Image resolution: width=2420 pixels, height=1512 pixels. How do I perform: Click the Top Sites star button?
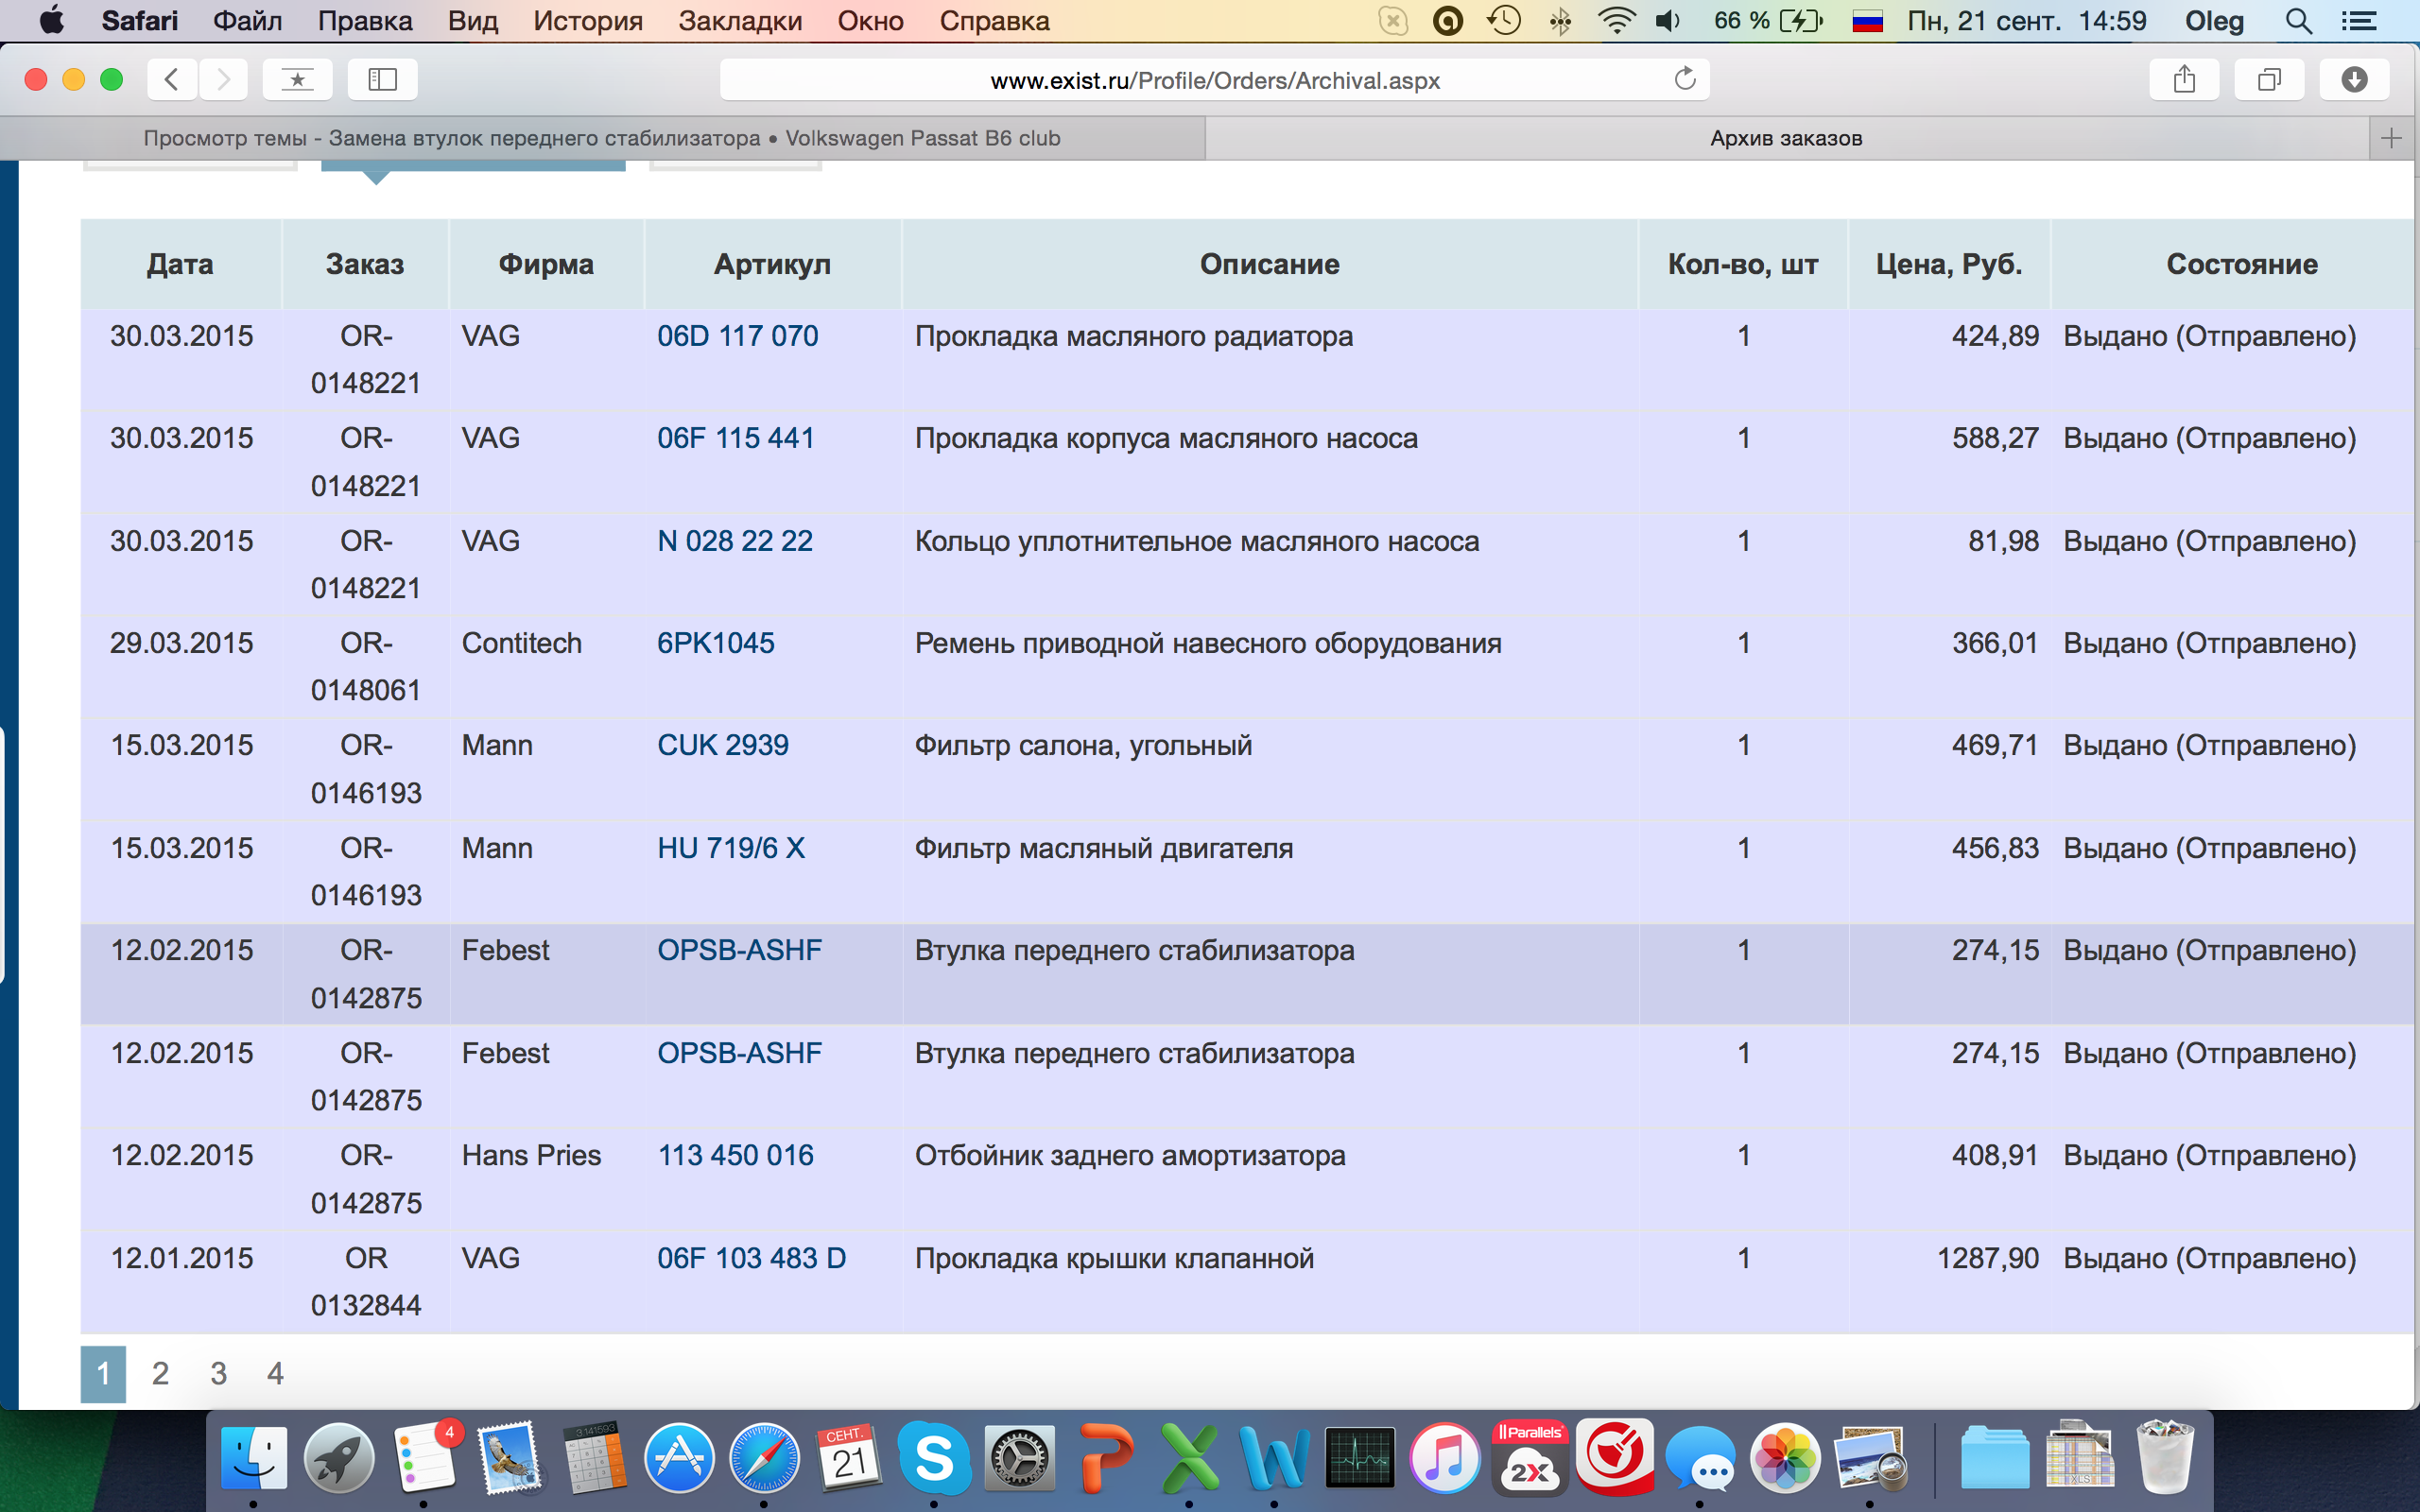297,80
